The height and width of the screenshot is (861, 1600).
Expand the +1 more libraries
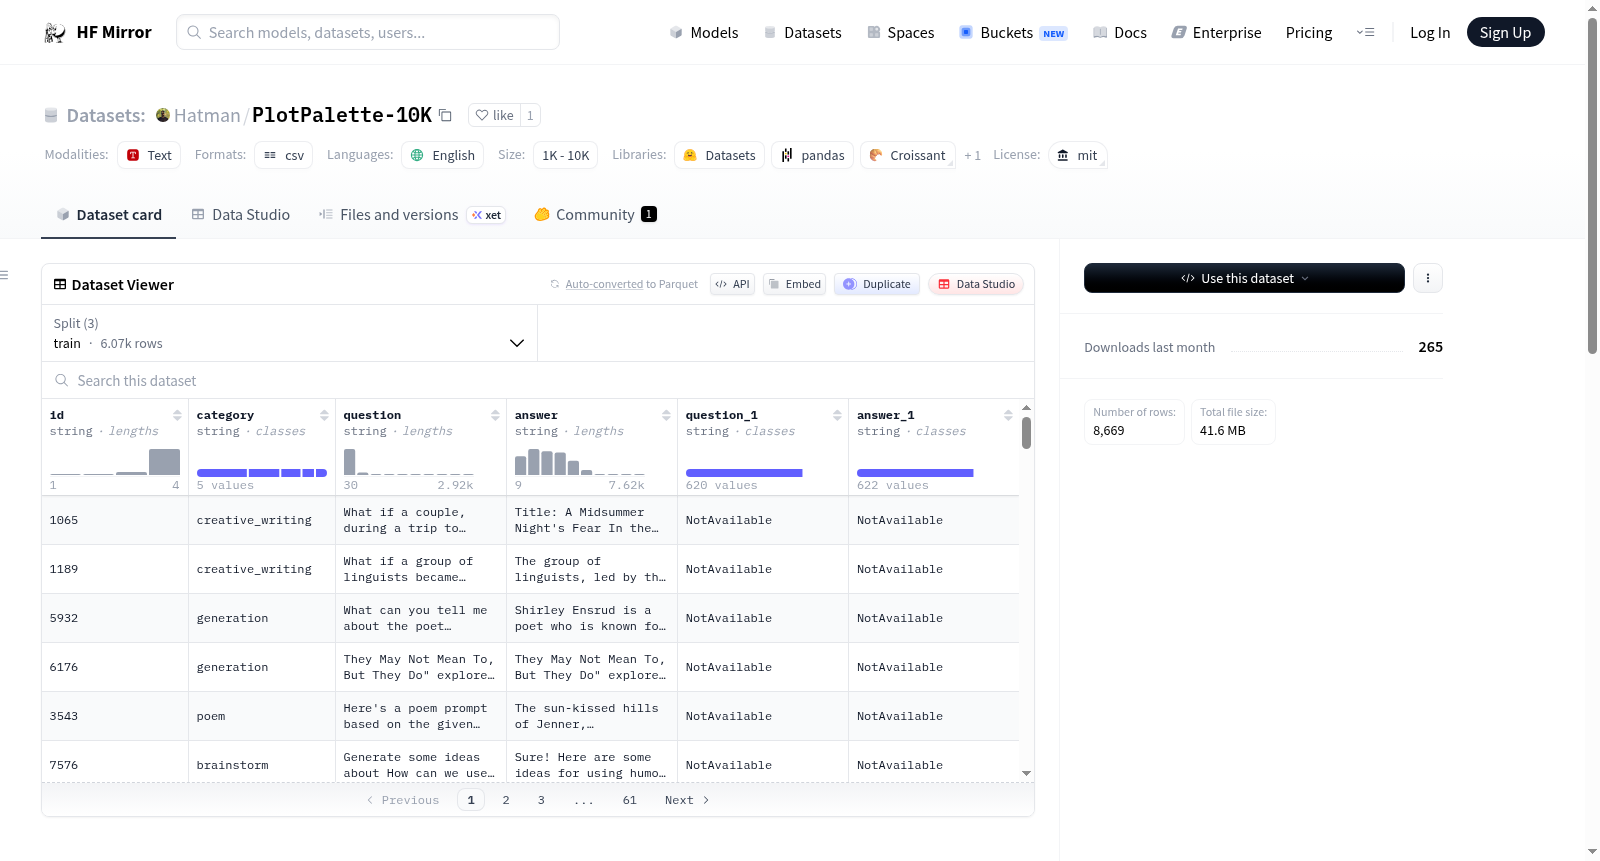pyautogui.click(x=972, y=155)
